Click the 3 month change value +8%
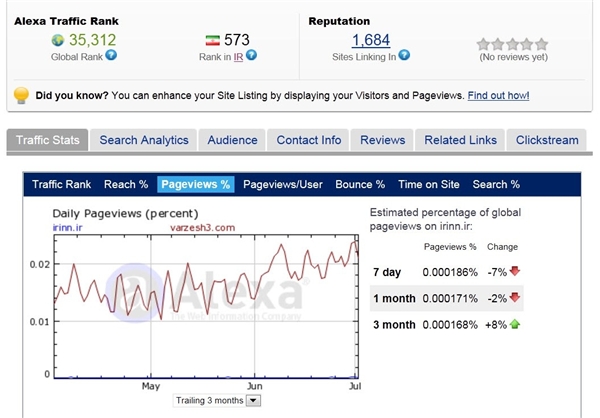The width and height of the screenshot is (600, 418). [496, 325]
